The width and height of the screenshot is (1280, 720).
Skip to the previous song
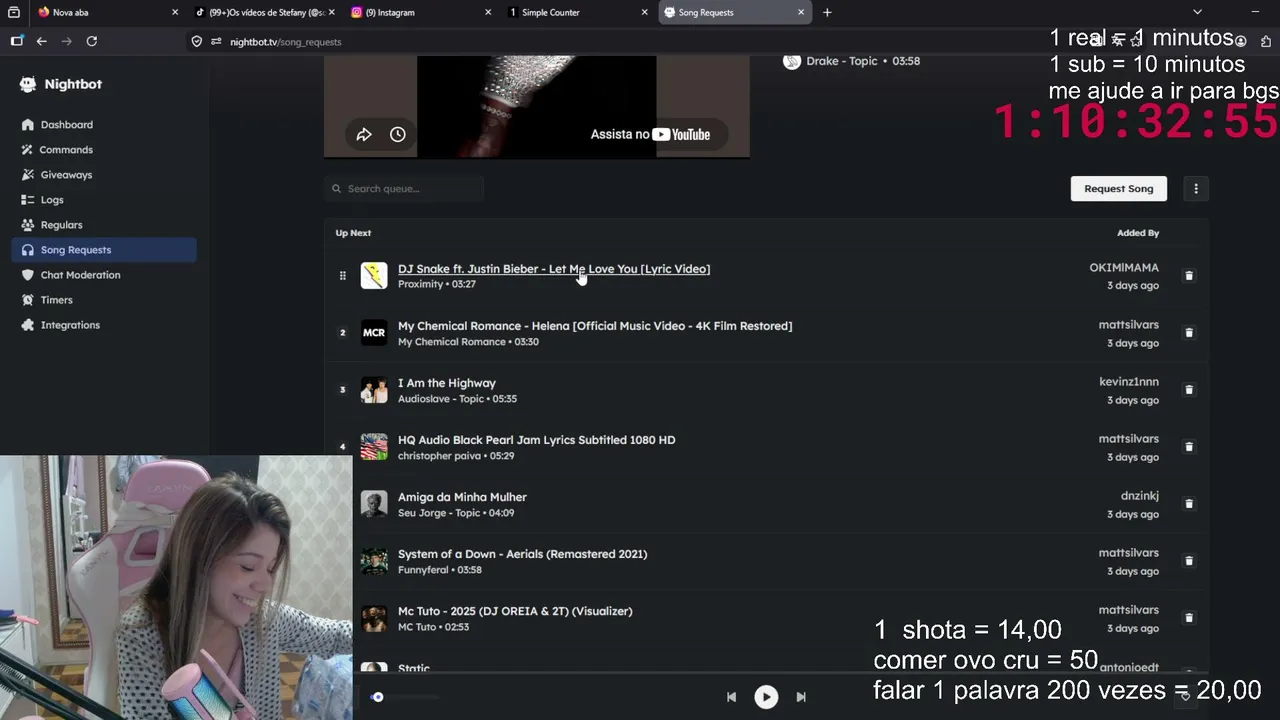(731, 697)
